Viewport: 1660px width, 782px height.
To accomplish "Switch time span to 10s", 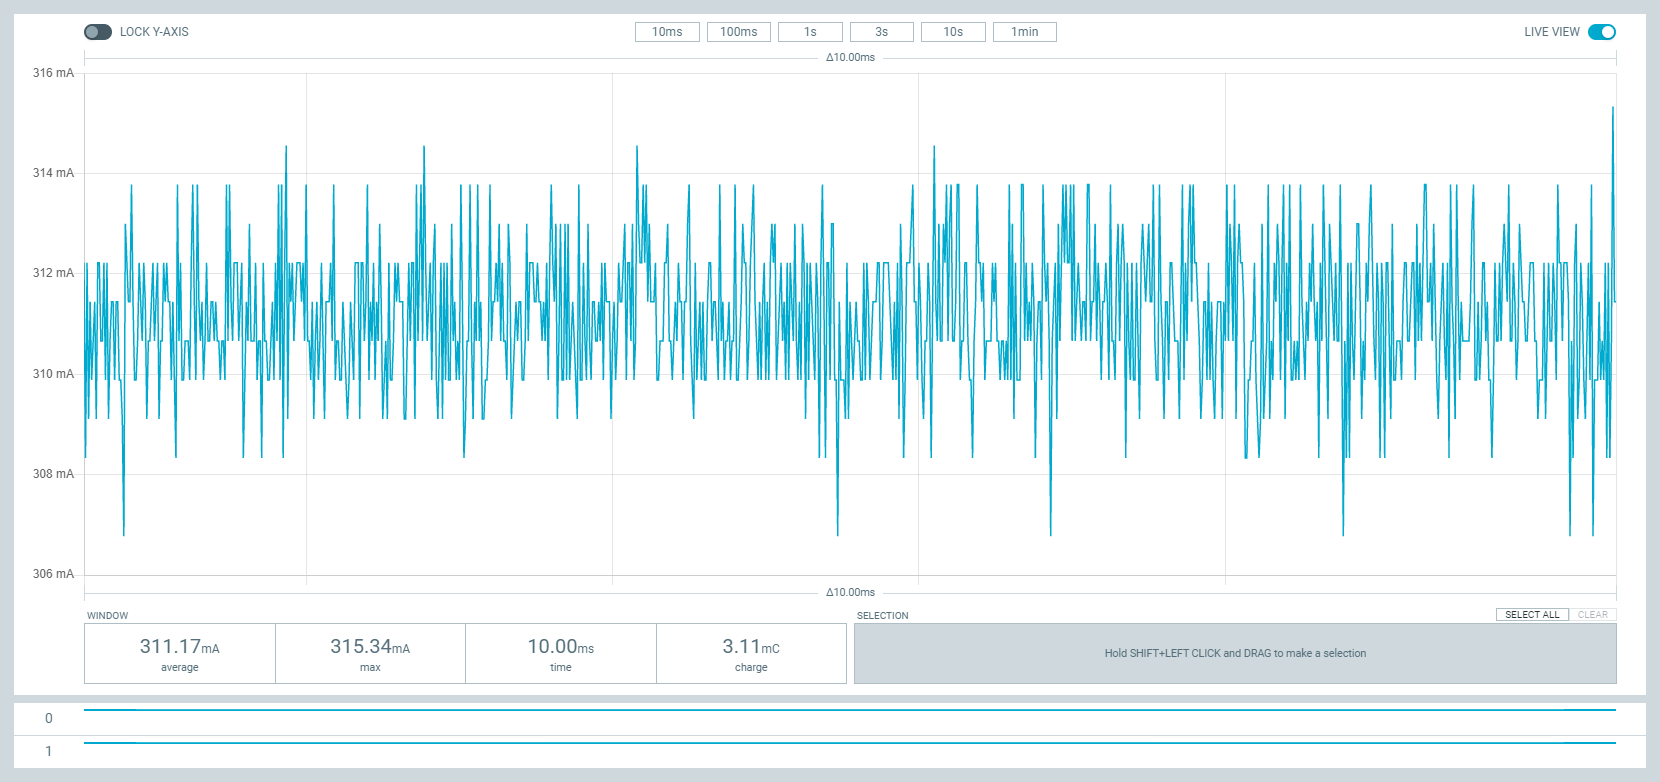I will (x=953, y=32).
